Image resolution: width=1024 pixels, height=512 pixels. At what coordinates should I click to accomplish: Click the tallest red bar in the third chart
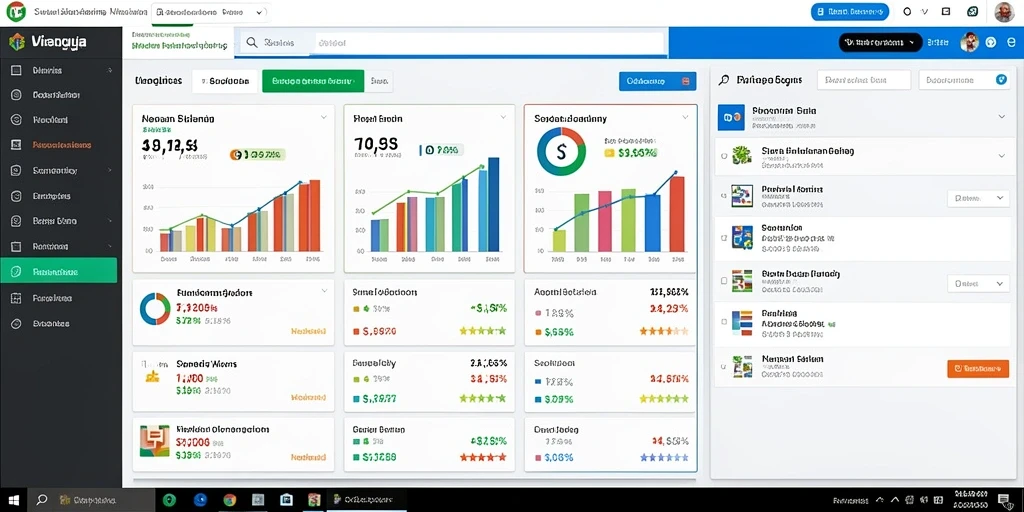point(677,214)
